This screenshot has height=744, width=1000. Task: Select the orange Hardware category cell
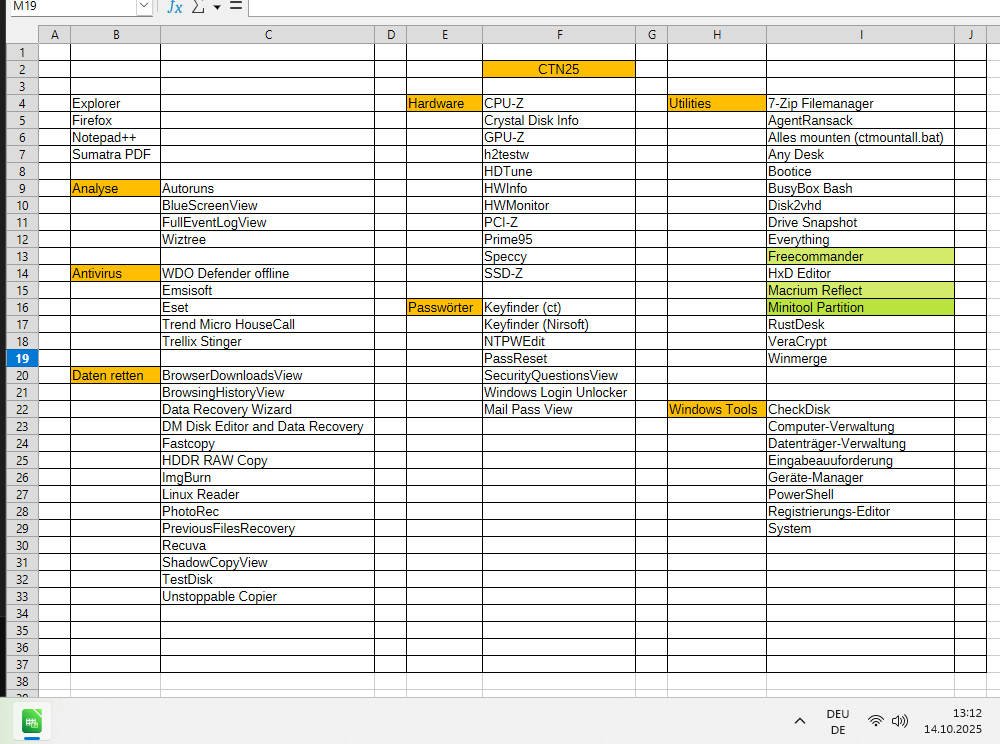[x=445, y=103]
